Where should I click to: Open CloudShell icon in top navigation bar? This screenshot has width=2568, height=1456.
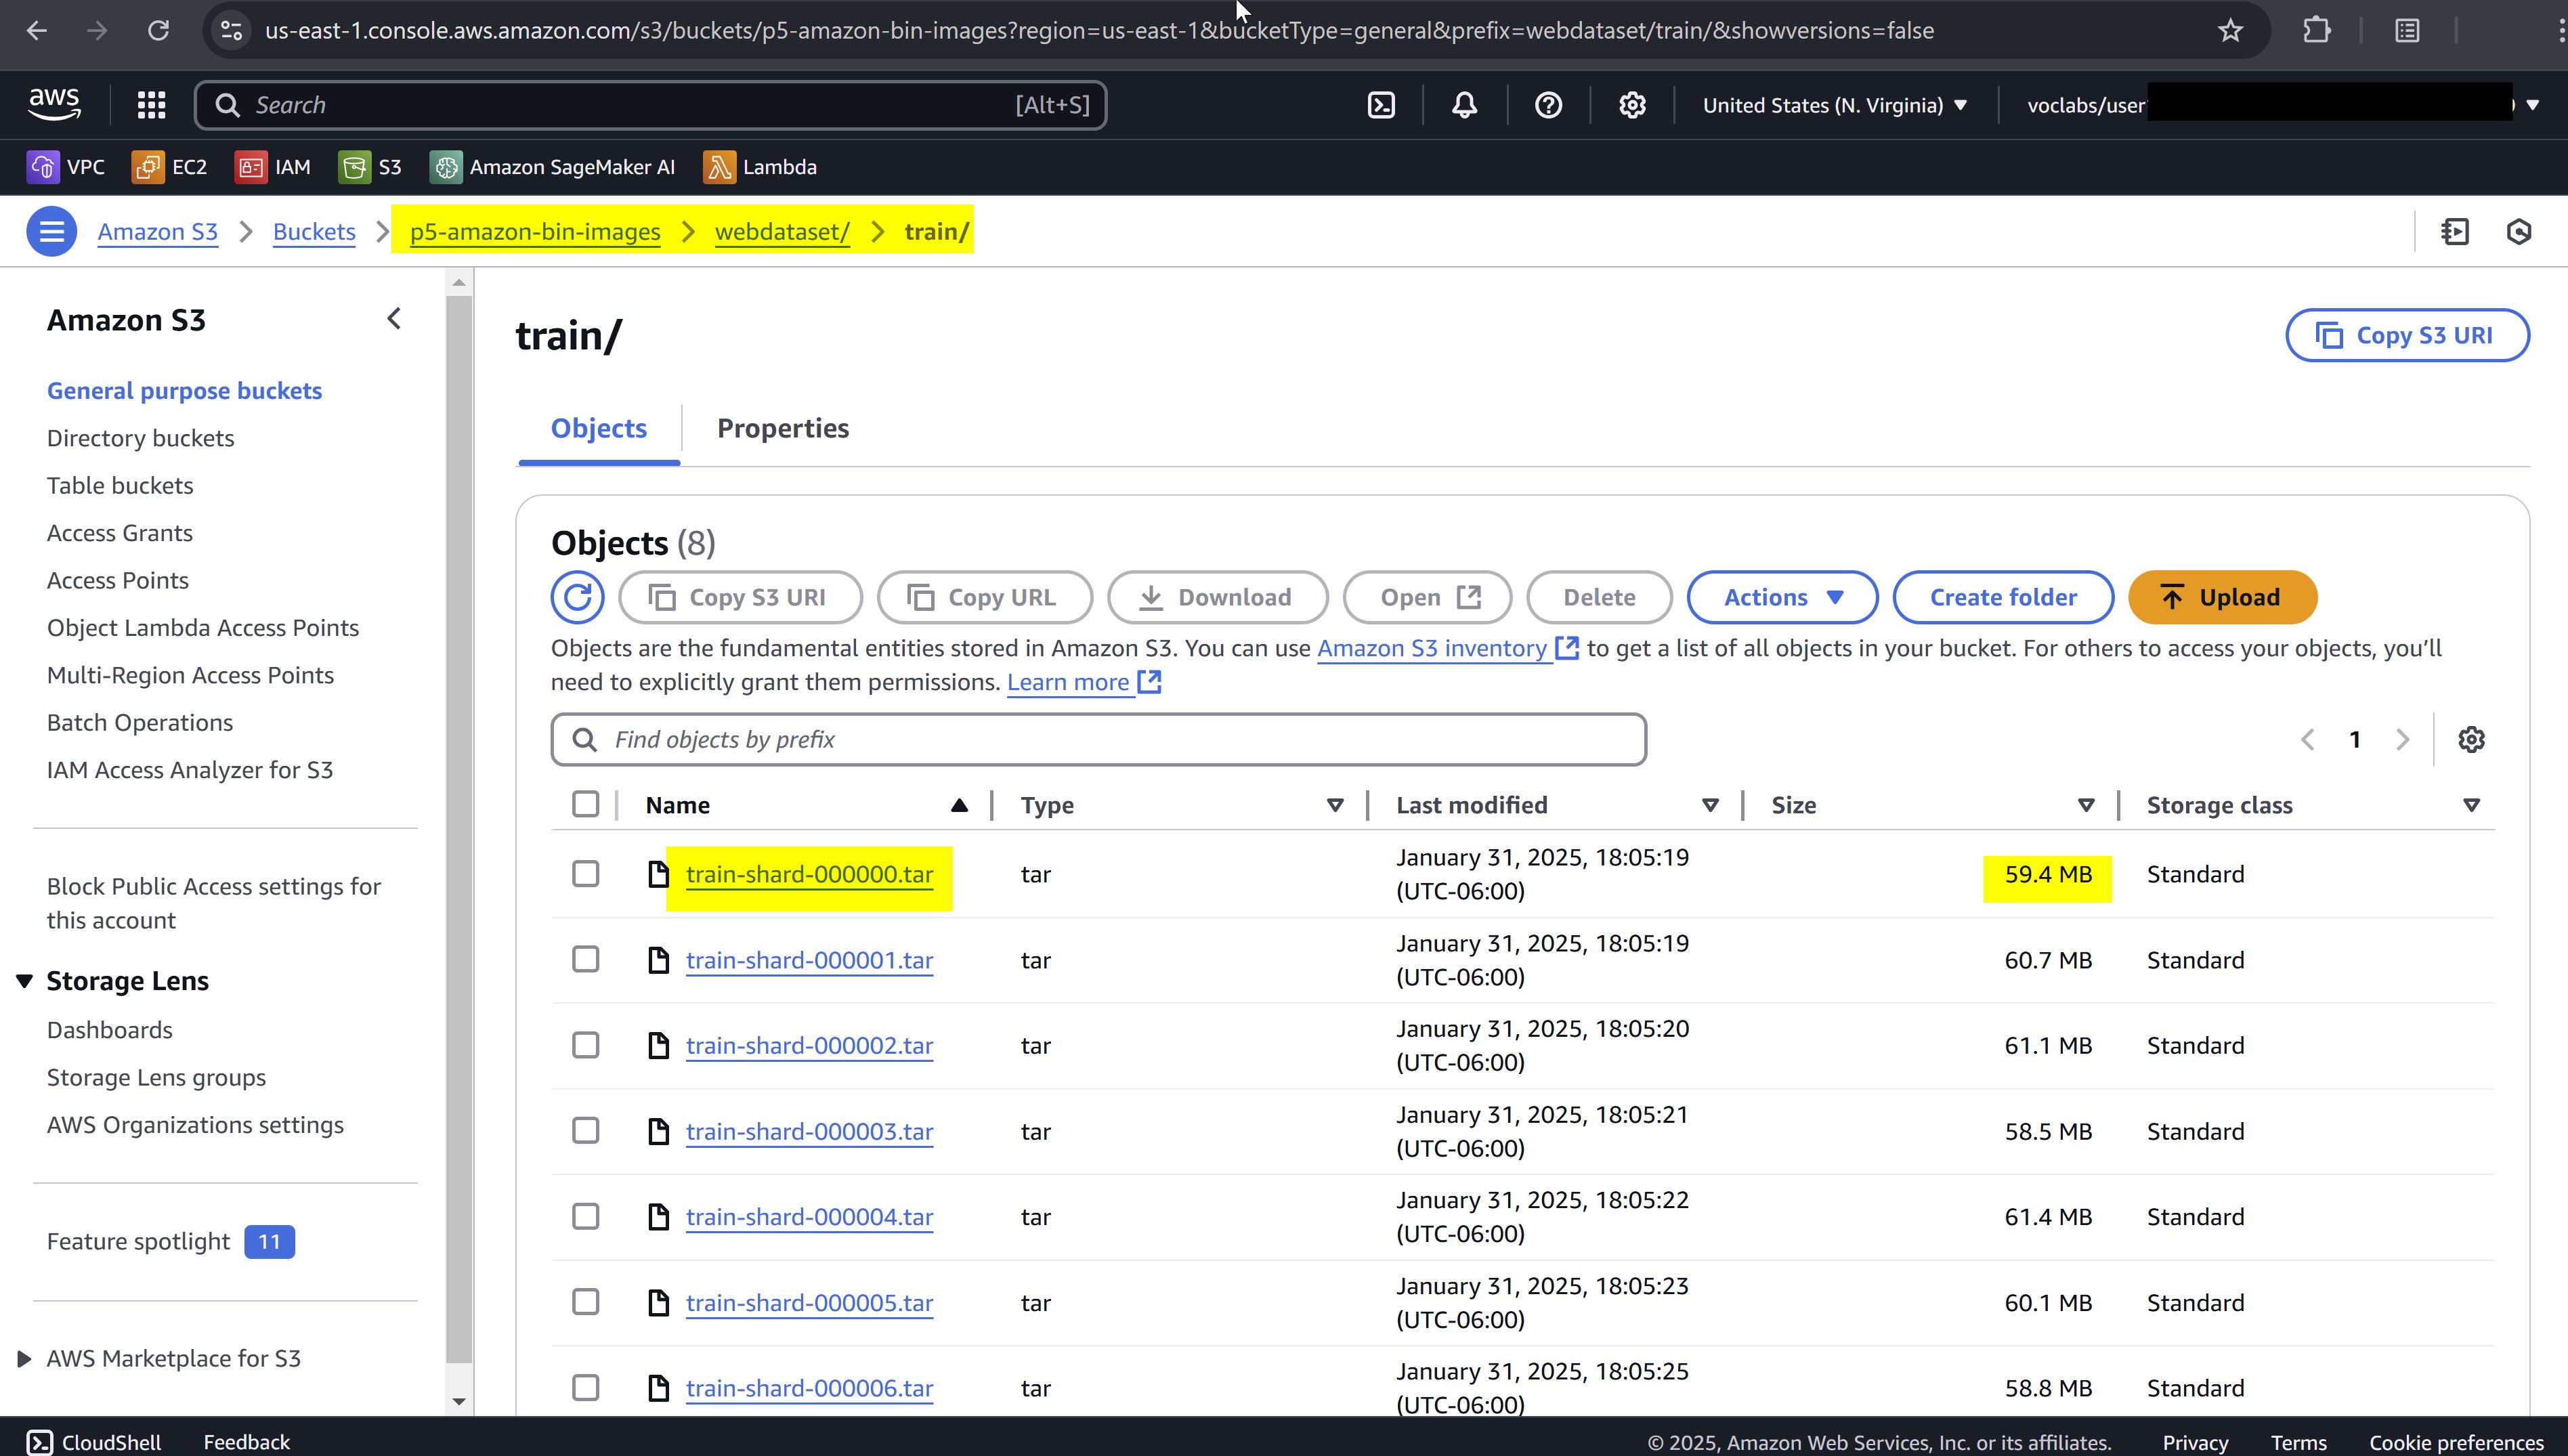coord(1381,105)
